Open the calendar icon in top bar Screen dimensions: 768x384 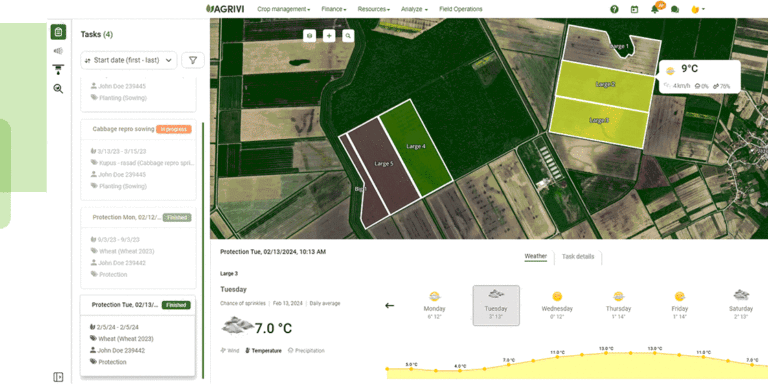tap(634, 9)
